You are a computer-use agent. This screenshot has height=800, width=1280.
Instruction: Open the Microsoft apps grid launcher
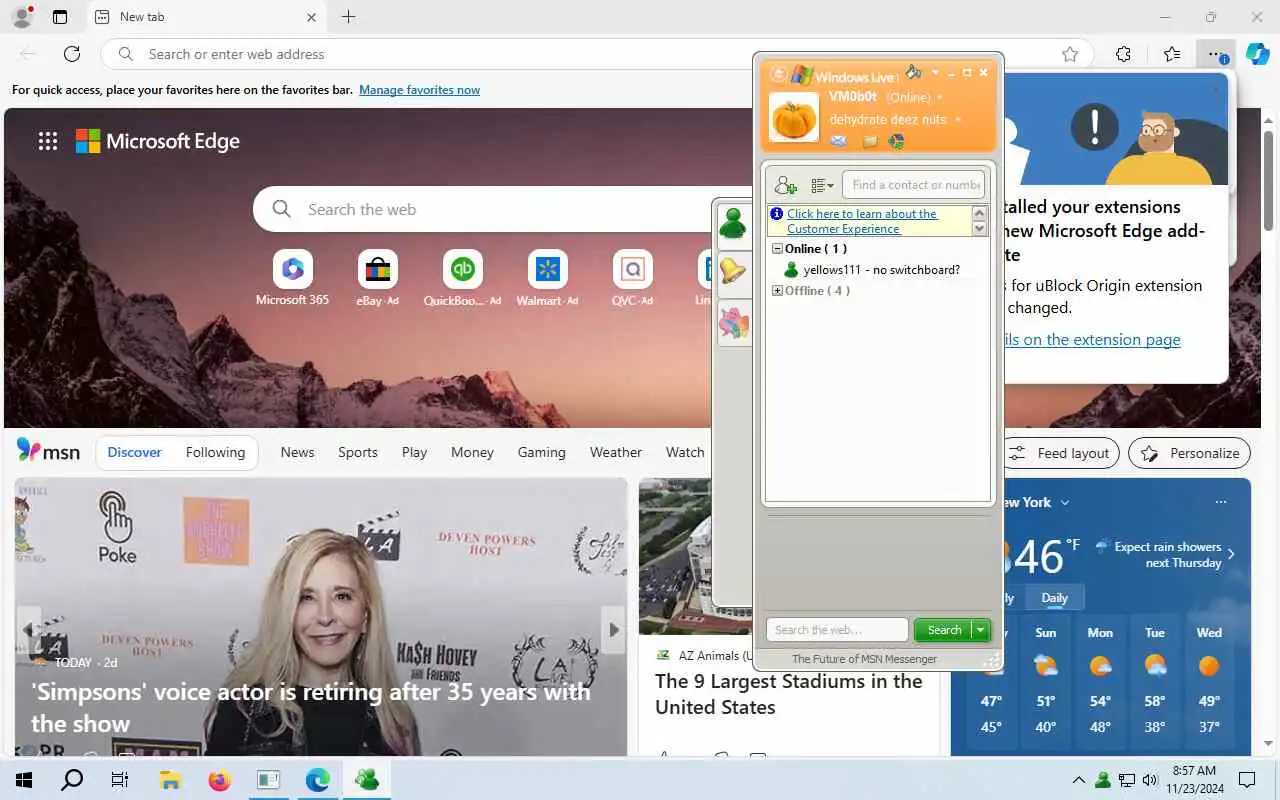click(48, 141)
